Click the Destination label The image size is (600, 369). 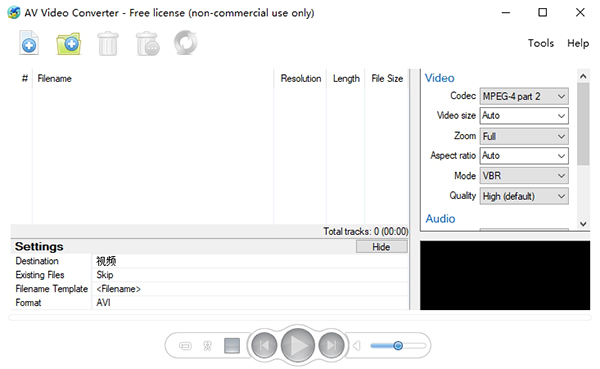(x=37, y=261)
